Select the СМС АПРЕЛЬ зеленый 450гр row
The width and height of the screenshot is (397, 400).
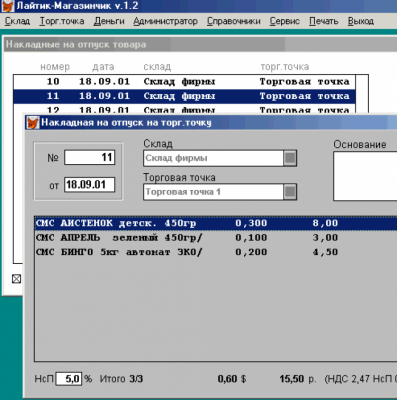pos(216,238)
